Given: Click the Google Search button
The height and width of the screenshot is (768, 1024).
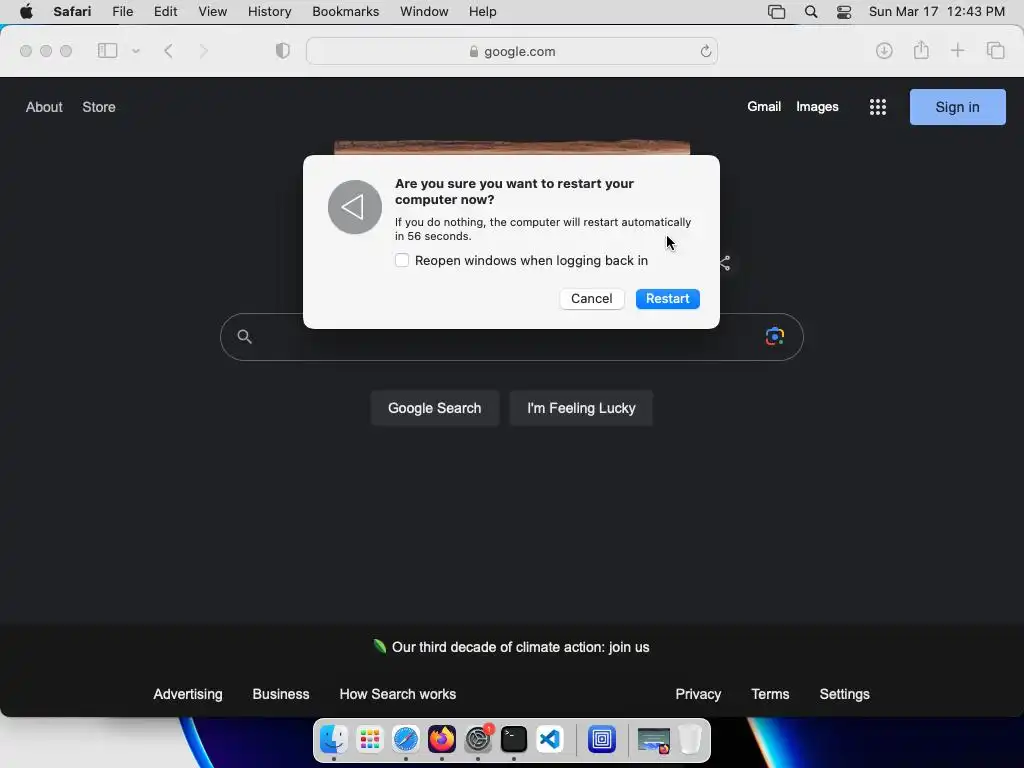Looking at the screenshot, I should [434, 408].
